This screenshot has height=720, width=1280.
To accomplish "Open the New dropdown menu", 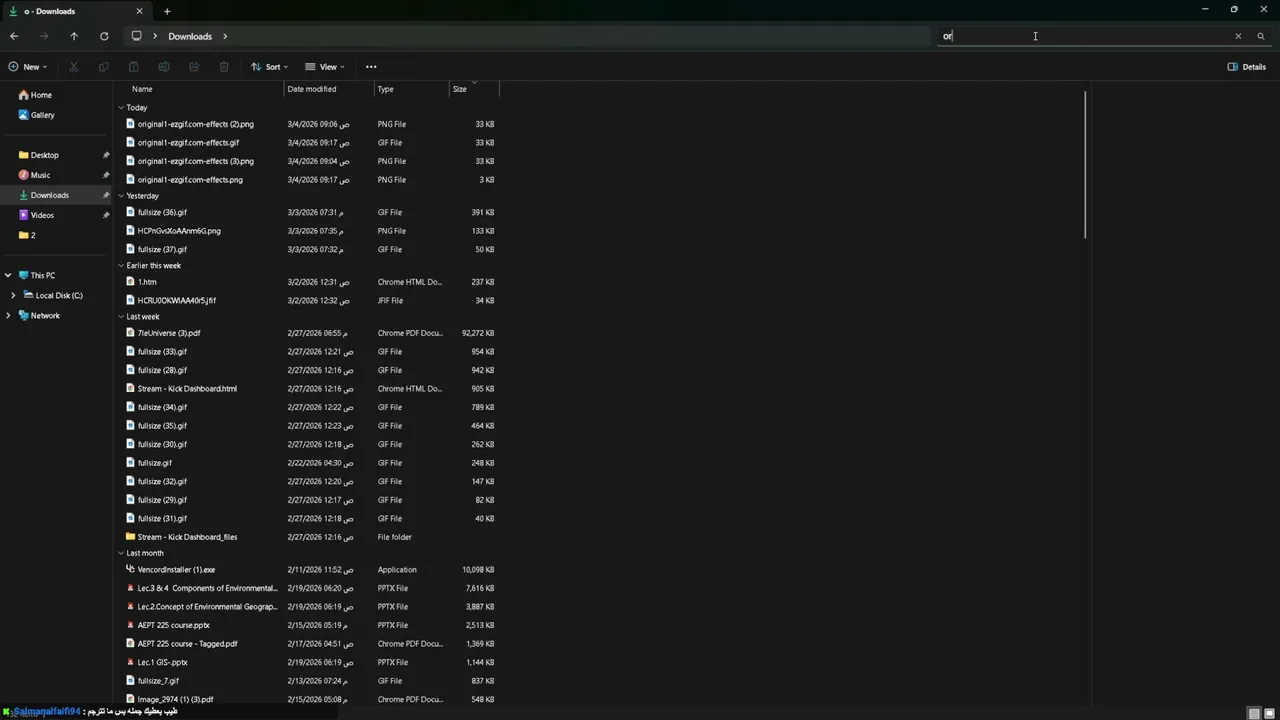I will (x=27, y=67).
